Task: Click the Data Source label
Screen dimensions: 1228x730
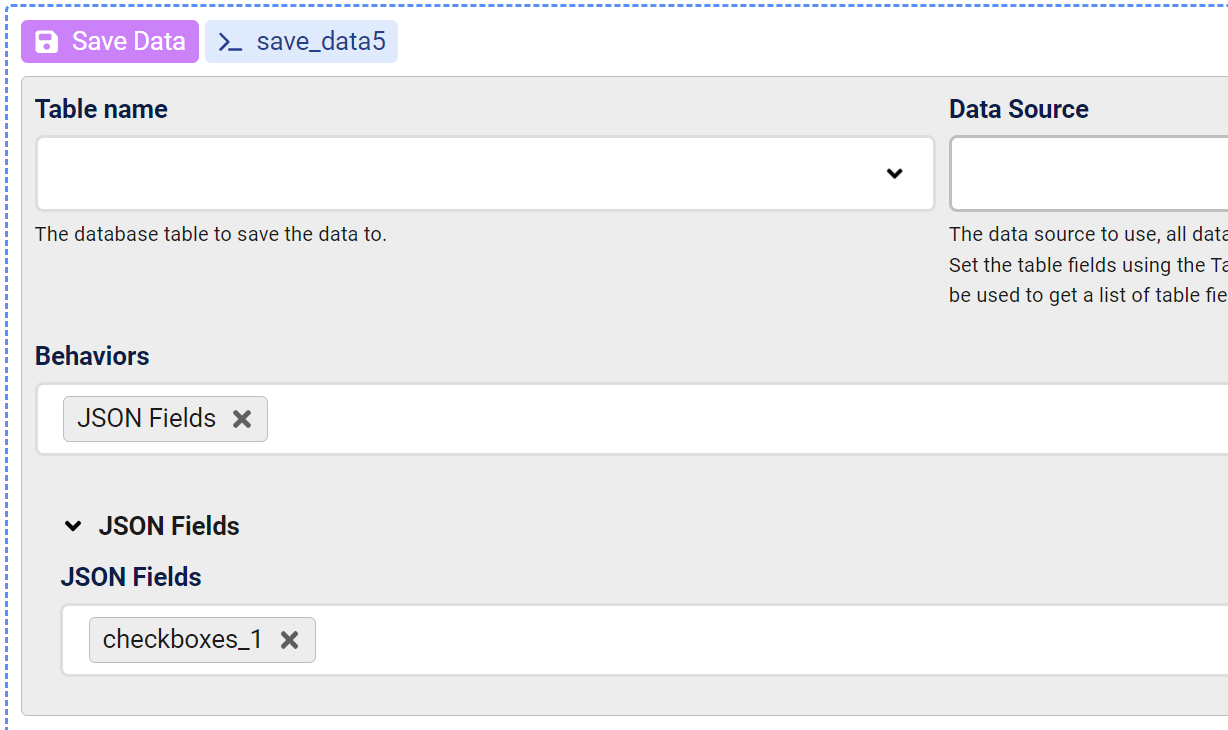Action: tap(1018, 109)
